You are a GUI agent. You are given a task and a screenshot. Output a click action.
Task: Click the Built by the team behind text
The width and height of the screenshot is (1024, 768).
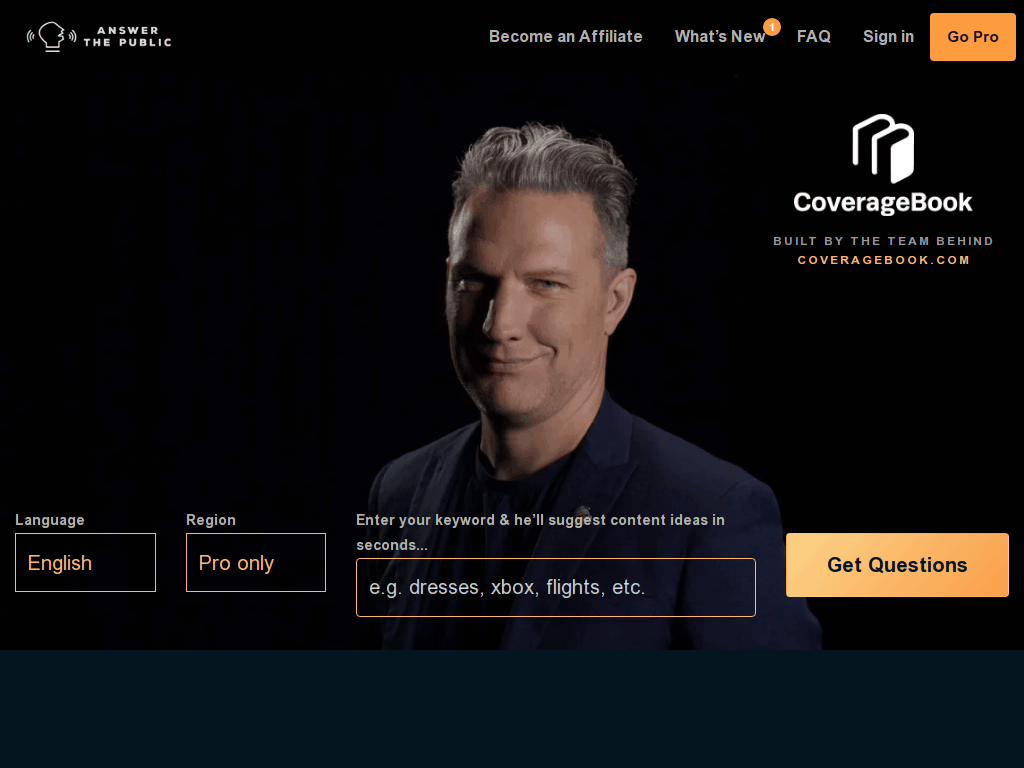click(x=884, y=241)
